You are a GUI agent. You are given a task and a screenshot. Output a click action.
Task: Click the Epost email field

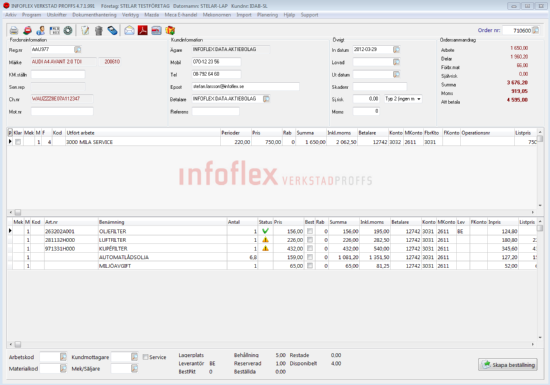pyautogui.click(x=245, y=87)
